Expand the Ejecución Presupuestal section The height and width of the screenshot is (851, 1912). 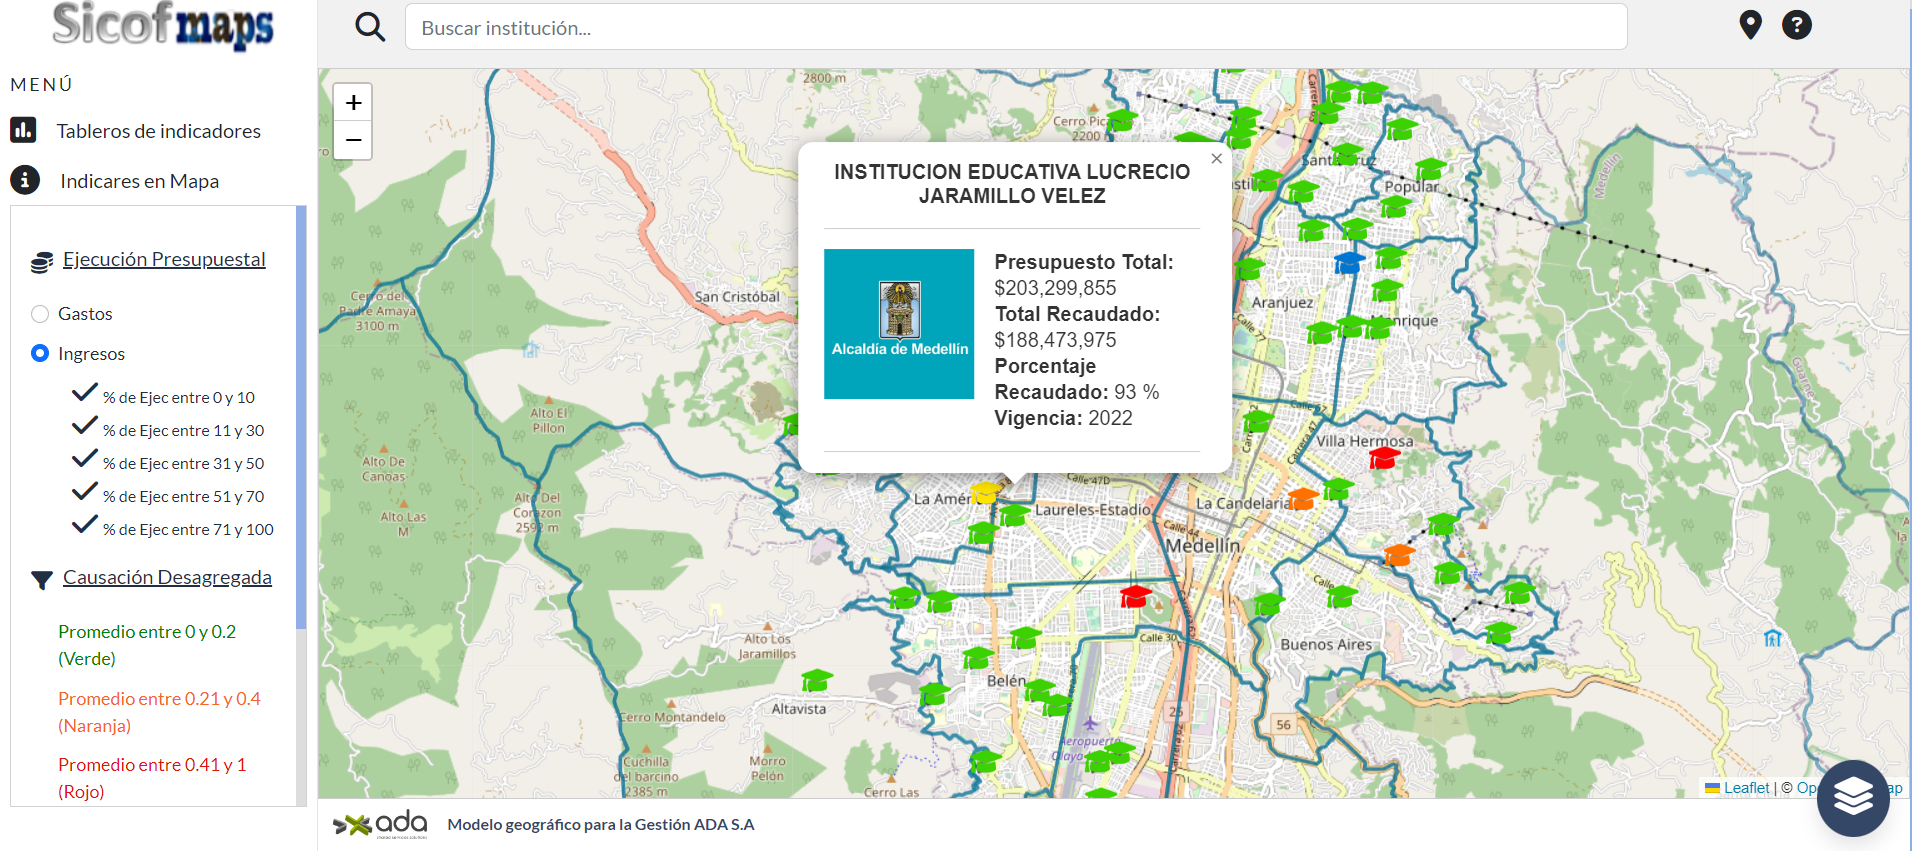164,260
